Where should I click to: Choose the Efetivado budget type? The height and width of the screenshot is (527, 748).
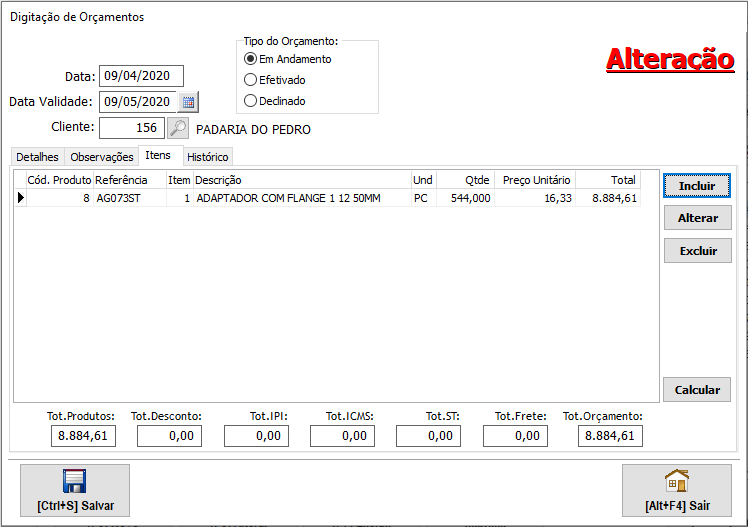pos(251,80)
